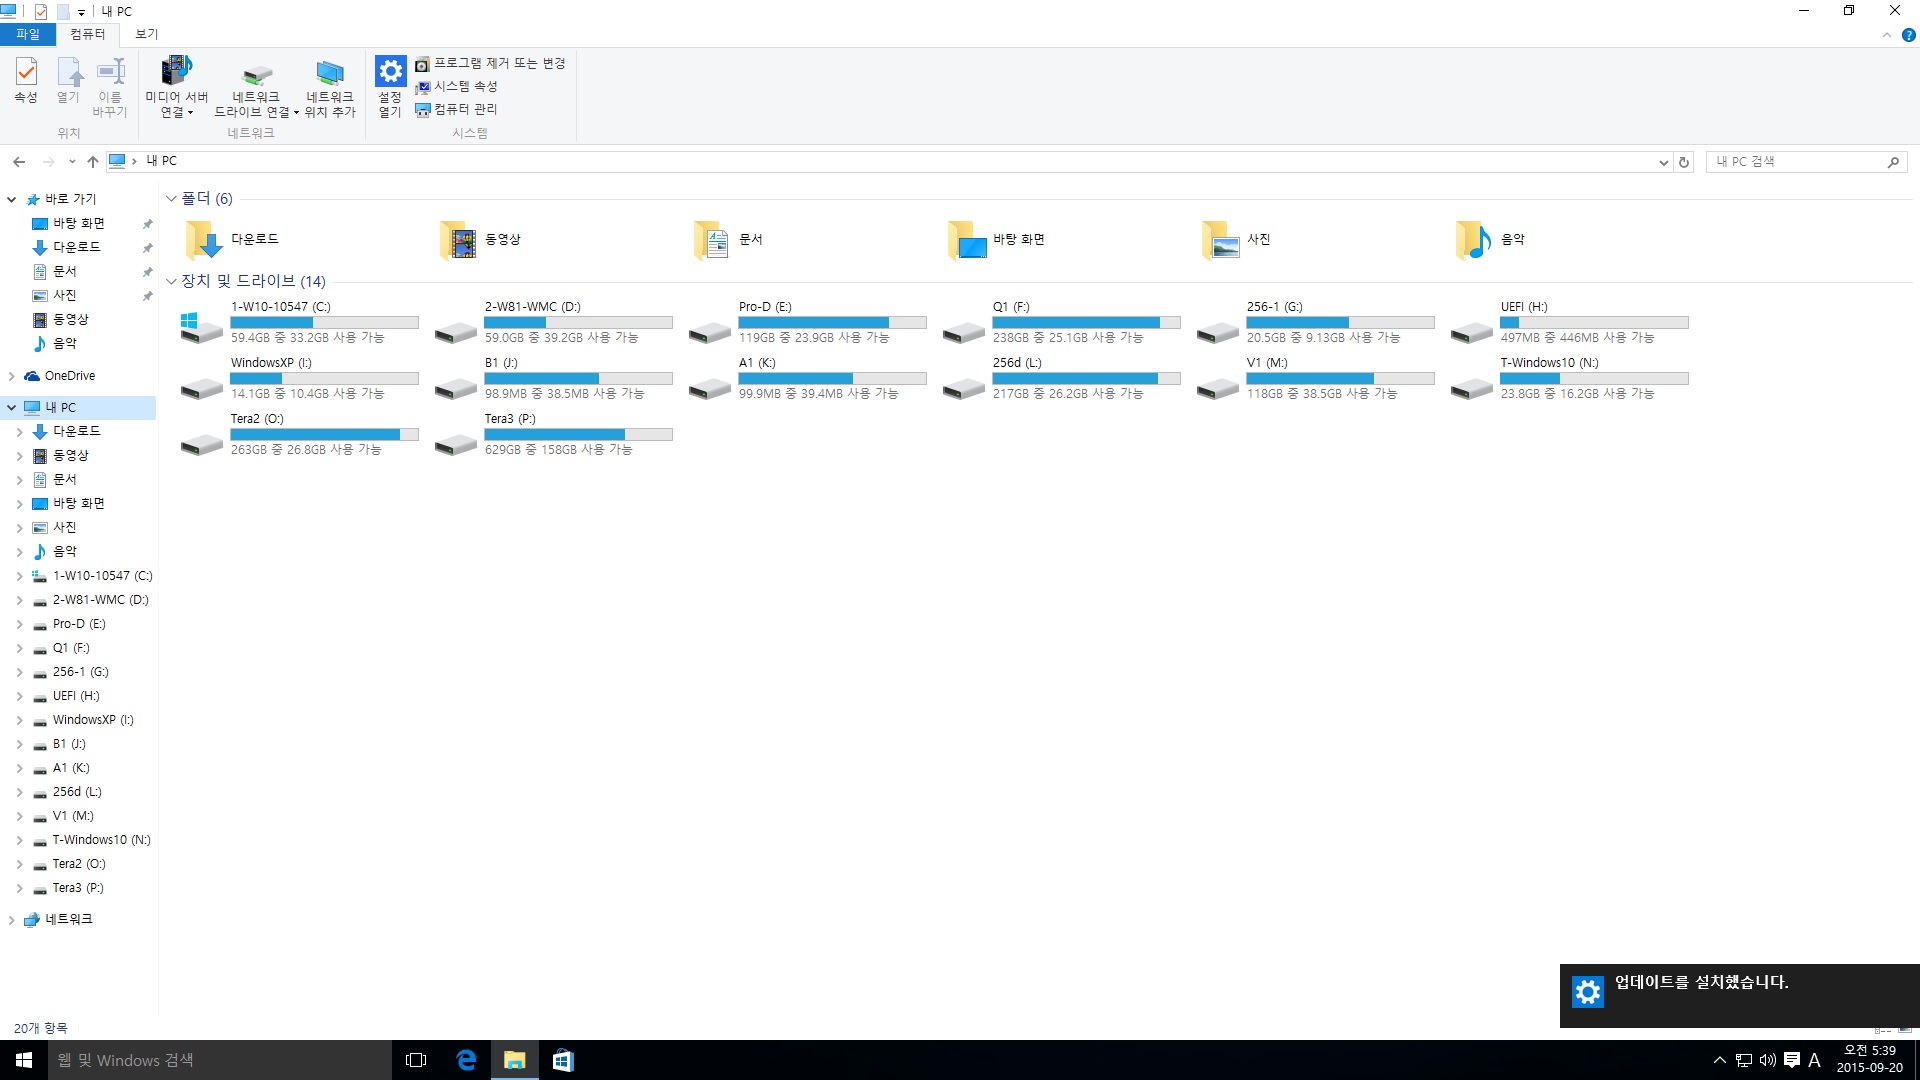Open the blue Help question icon
The width and height of the screenshot is (1920, 1080).
click(1908, 35)
